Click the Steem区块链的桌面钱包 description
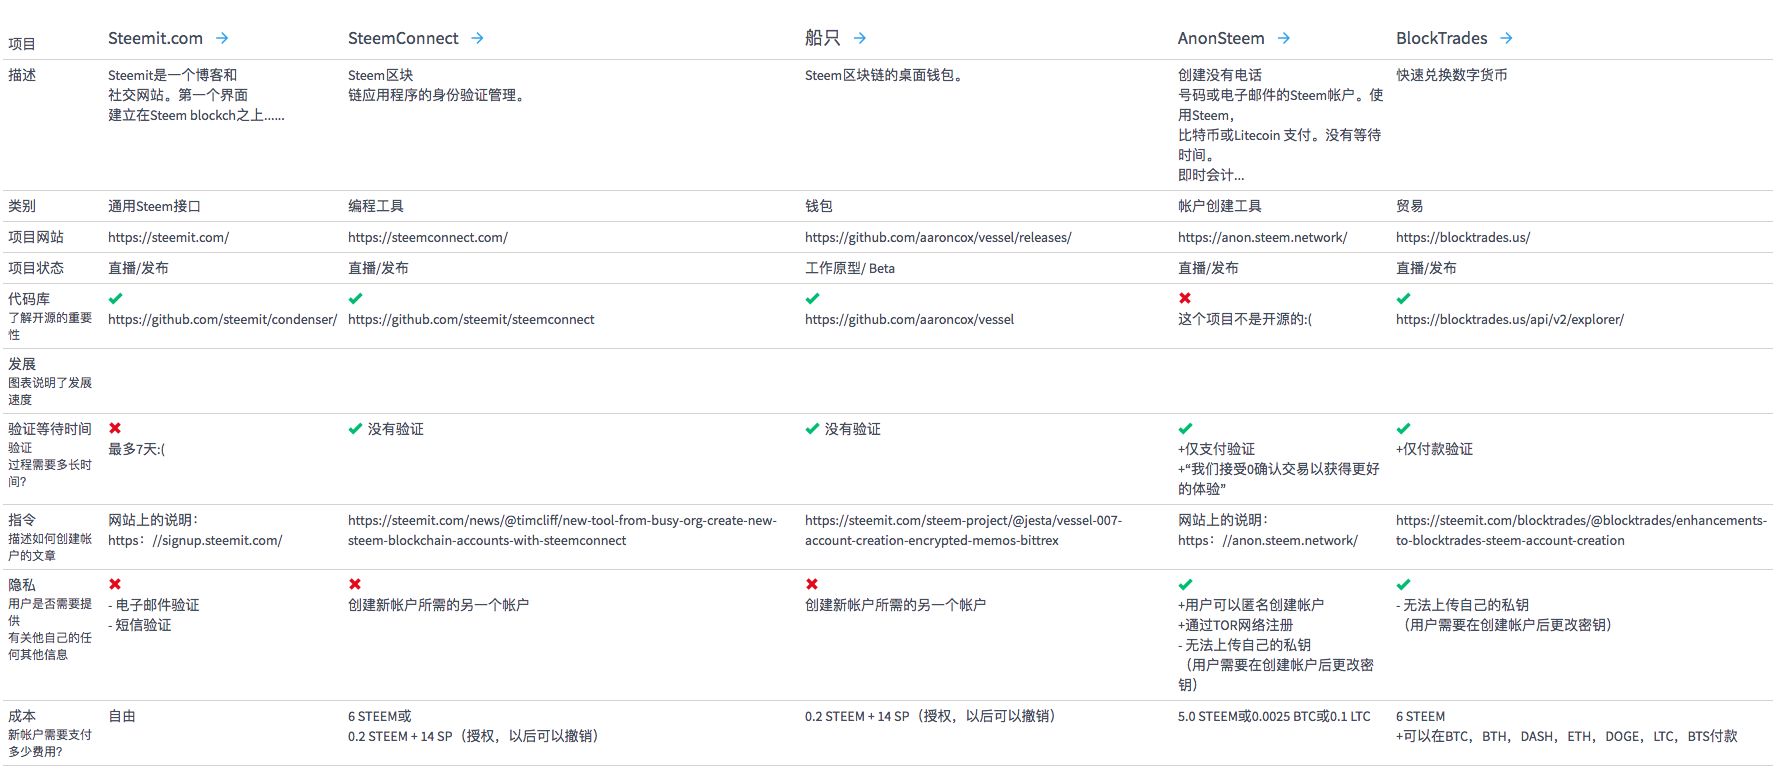 coord(884,75)
